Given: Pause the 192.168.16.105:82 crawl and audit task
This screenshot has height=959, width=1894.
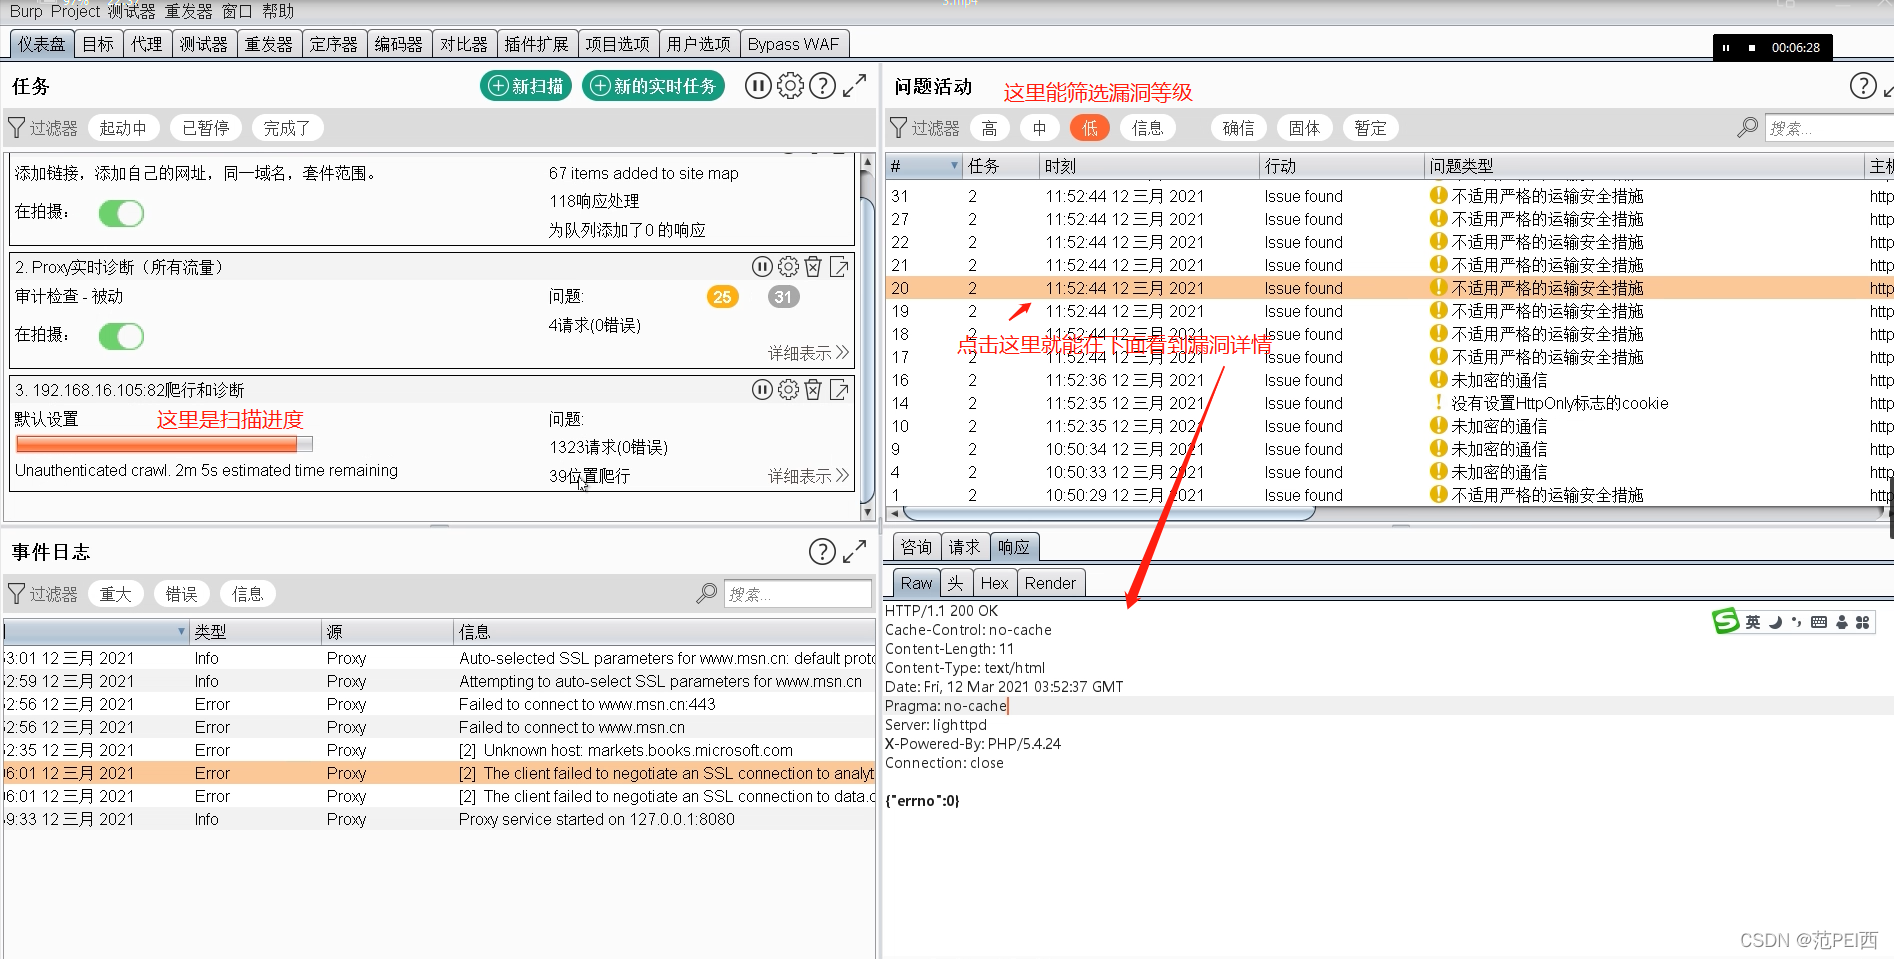Looking at the screenshot, I should (x=762, y=390).
